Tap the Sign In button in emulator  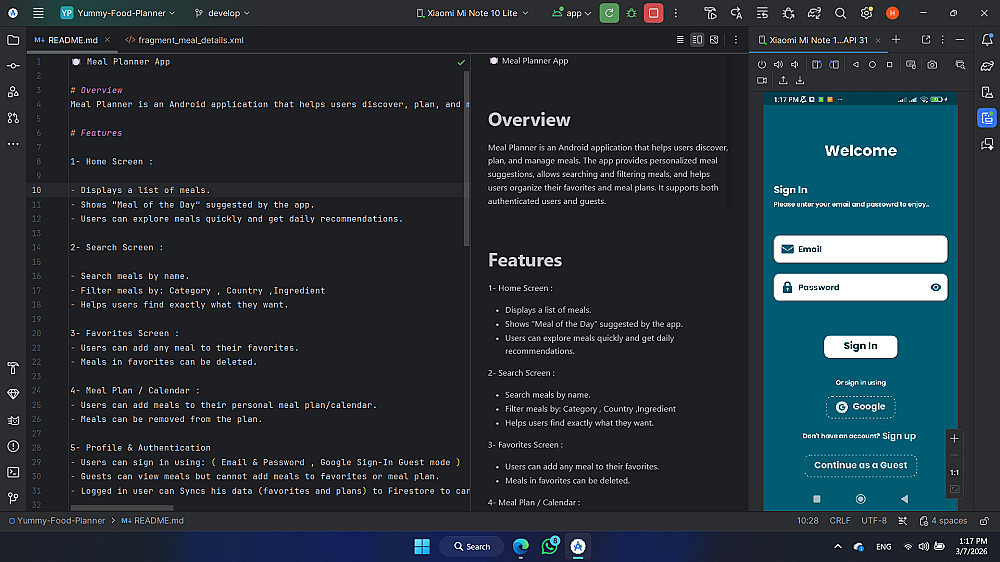point(860,346)
